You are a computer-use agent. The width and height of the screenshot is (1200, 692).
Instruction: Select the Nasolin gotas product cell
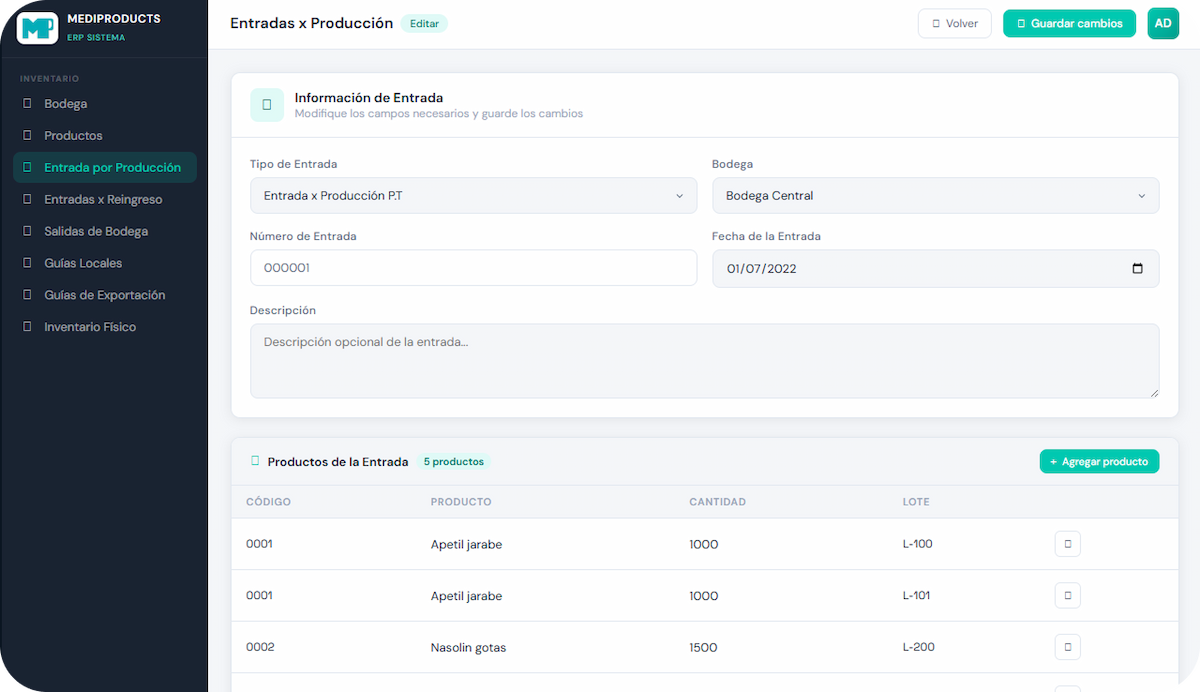(468, 648)
